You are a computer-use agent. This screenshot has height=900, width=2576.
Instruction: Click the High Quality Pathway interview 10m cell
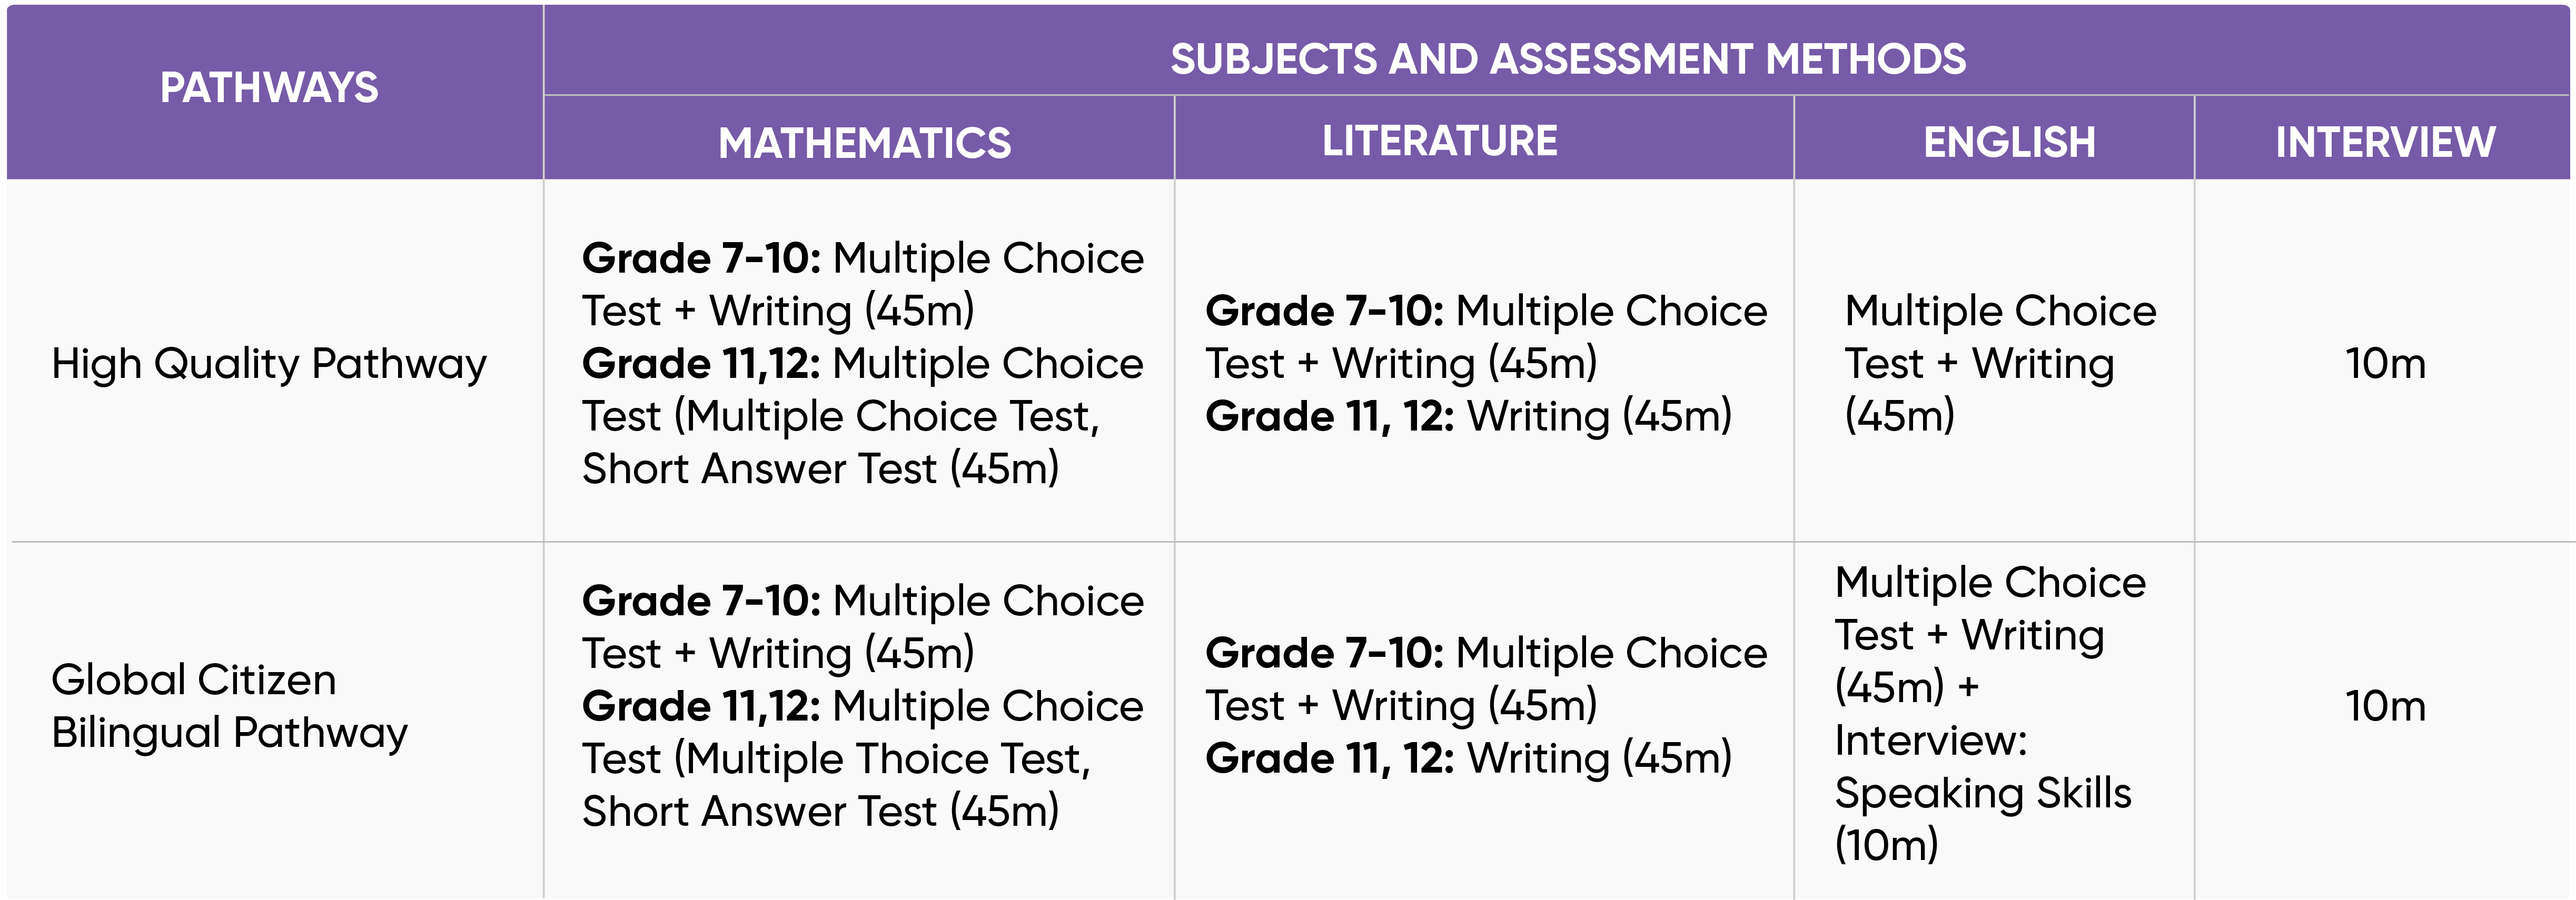[2385, 363]
